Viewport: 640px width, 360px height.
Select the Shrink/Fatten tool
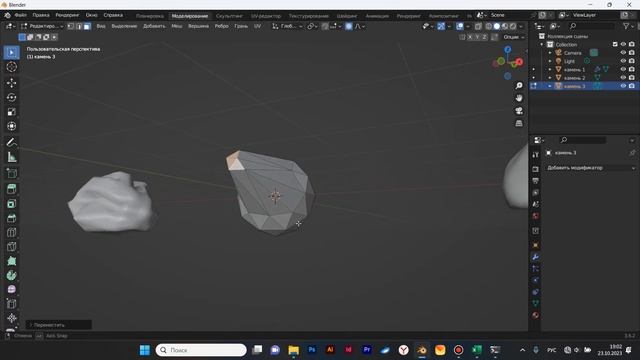tap(11, 318)
